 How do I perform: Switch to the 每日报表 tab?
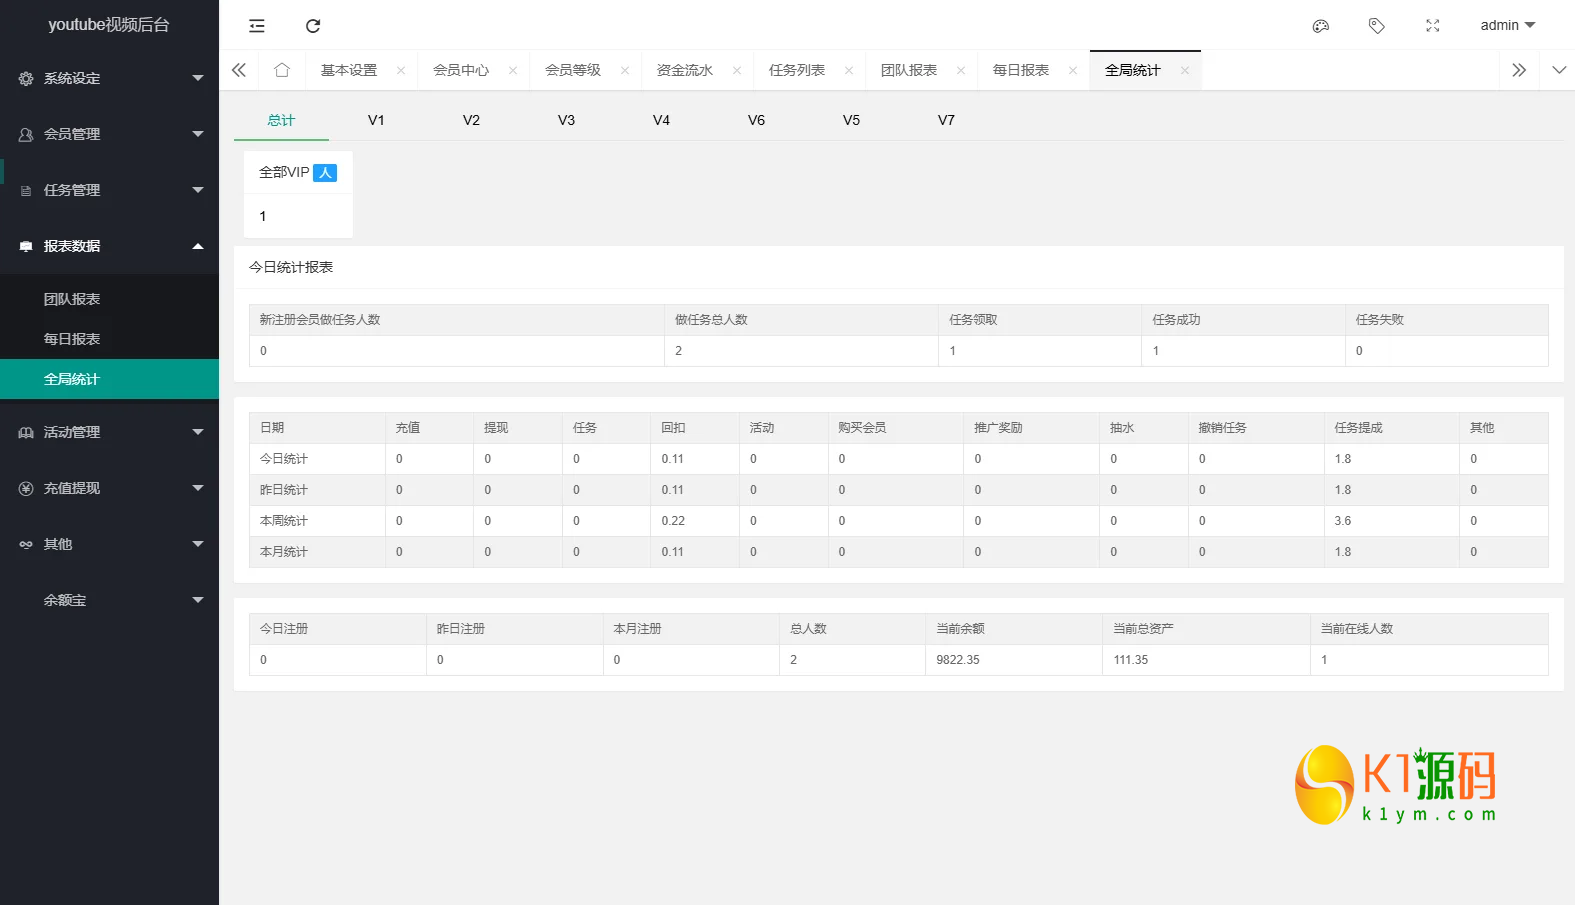tap(1021, 70)
